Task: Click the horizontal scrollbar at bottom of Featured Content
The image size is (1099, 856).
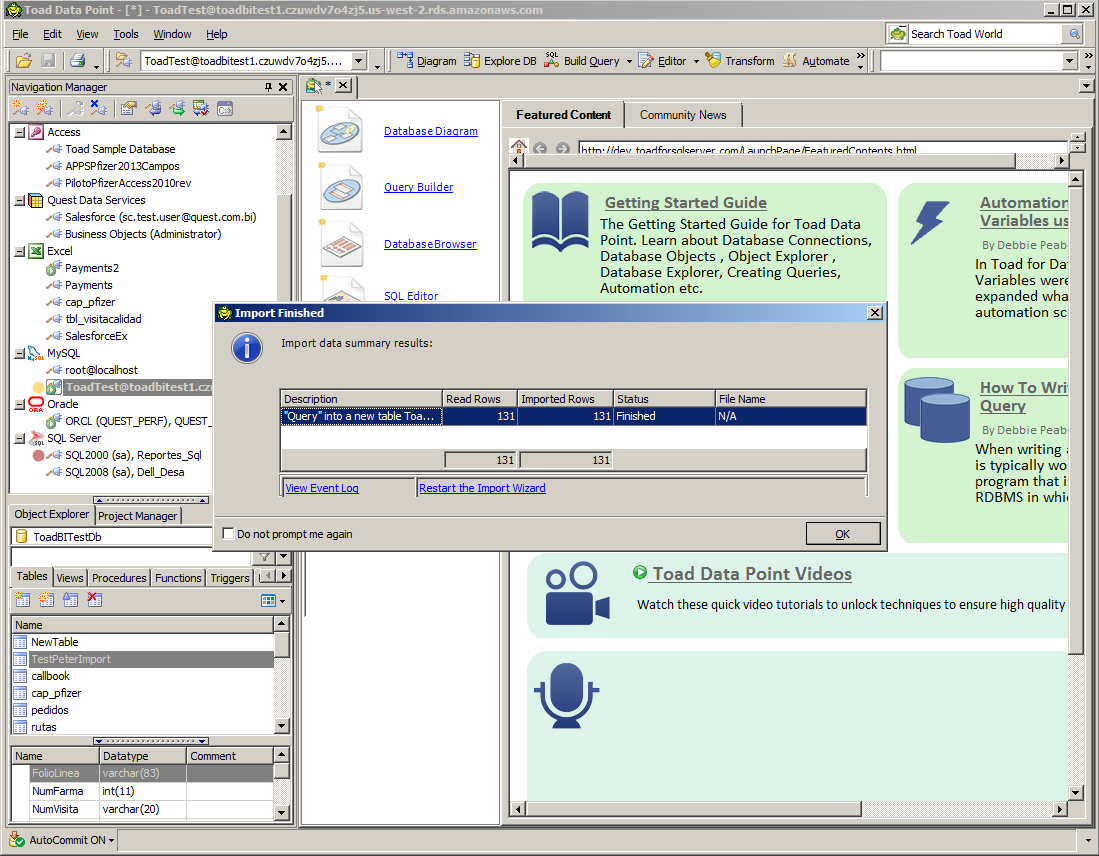Action: [x=693, y=809]
